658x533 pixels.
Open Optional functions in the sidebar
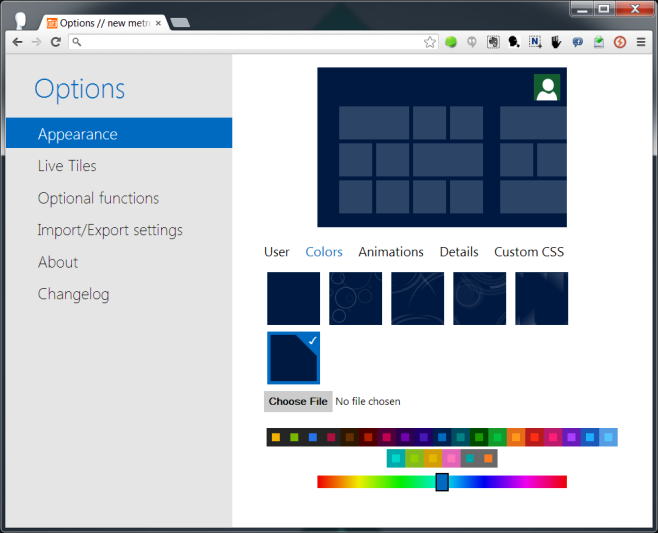tap(98, 198)
